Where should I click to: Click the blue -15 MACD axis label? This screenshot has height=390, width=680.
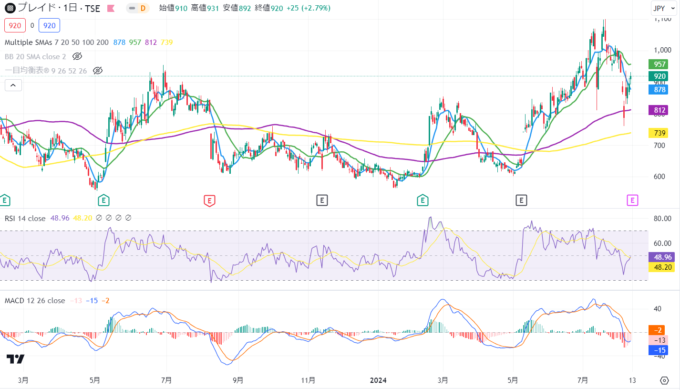point(658,350)
